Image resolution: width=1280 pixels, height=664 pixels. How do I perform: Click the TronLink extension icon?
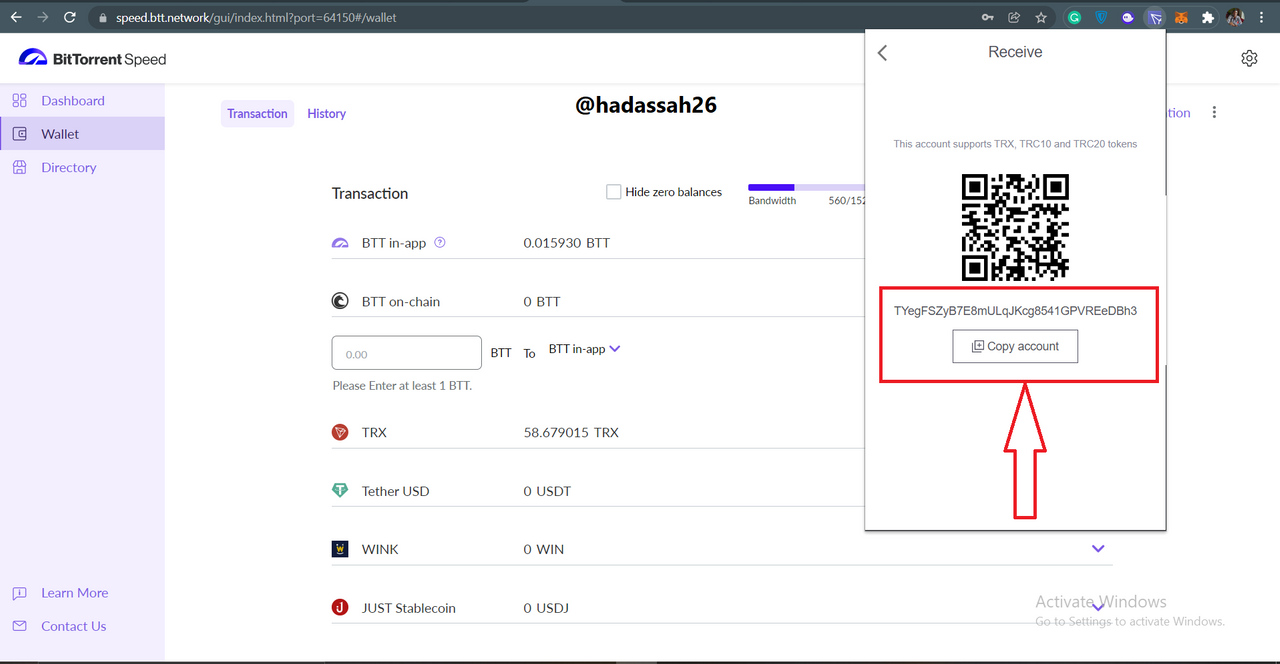coord(1155,18)
